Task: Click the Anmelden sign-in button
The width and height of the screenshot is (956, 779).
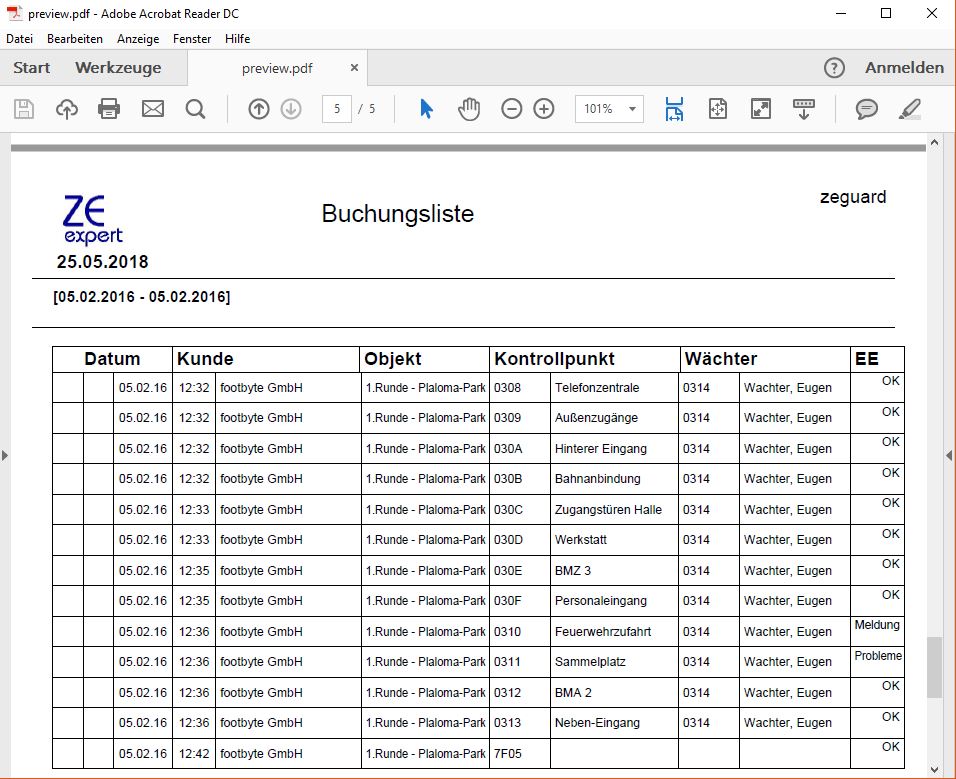Action: [904, 68]
